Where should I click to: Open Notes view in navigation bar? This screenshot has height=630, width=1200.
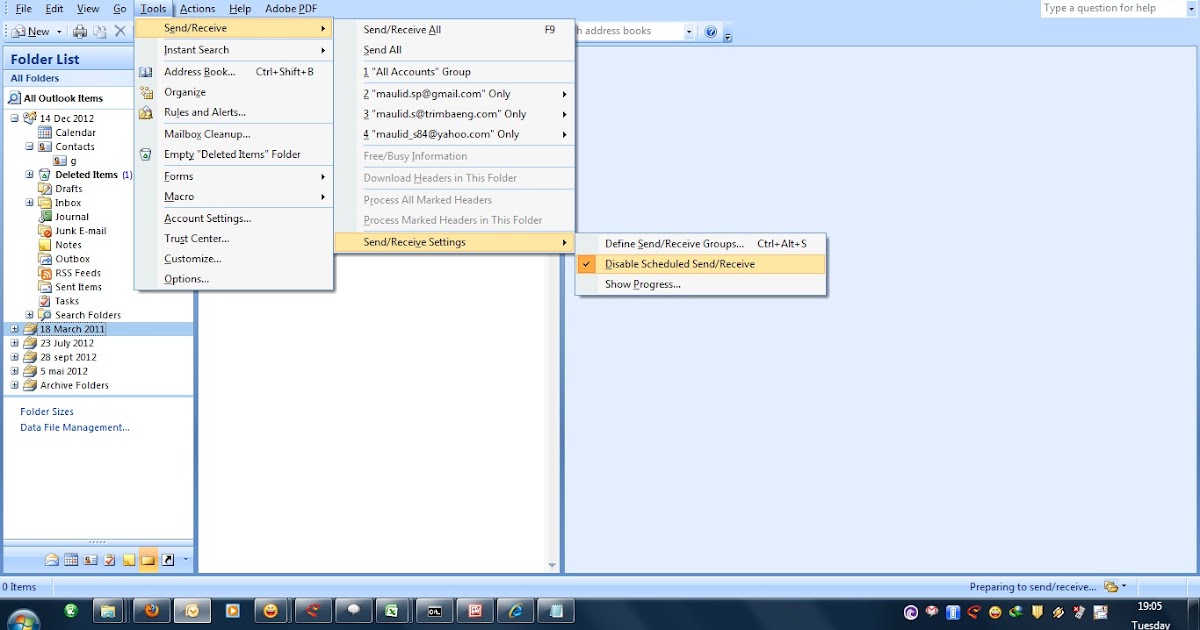point(129,560)
